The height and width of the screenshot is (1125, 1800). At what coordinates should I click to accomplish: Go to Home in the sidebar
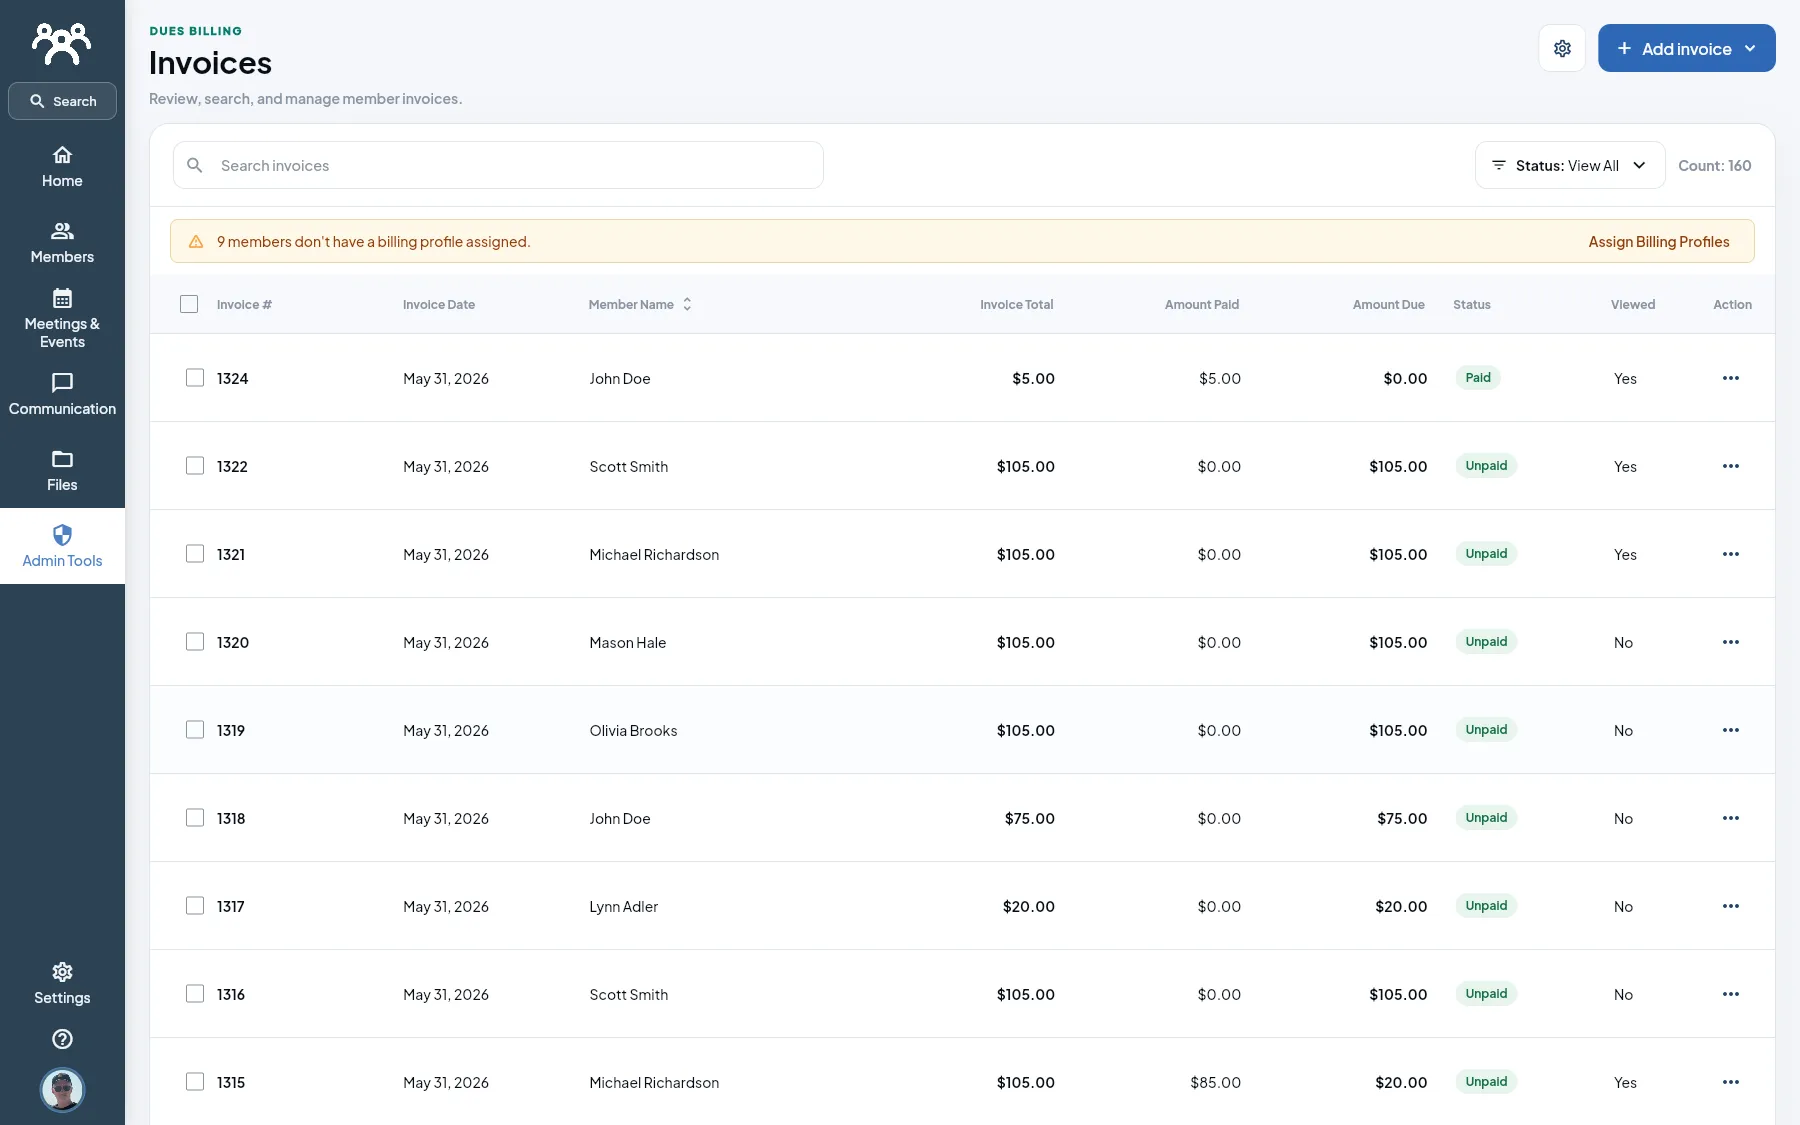point(62,167)
